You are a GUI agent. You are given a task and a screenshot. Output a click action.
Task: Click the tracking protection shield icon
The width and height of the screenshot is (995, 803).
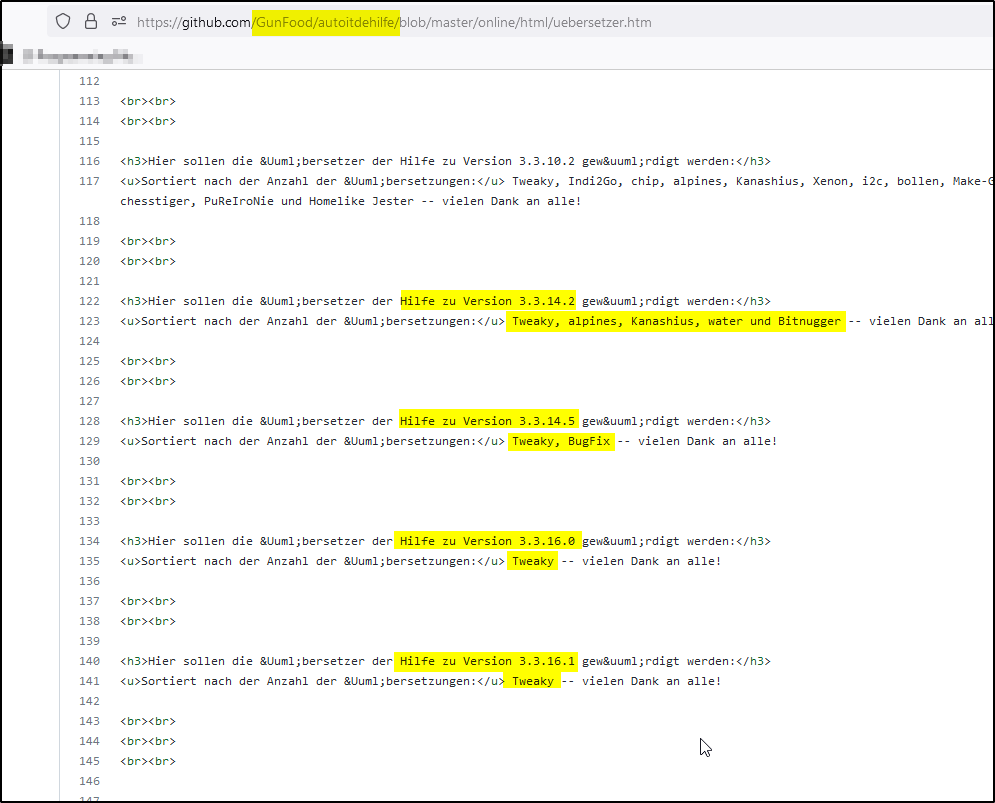tap(63, 21)
